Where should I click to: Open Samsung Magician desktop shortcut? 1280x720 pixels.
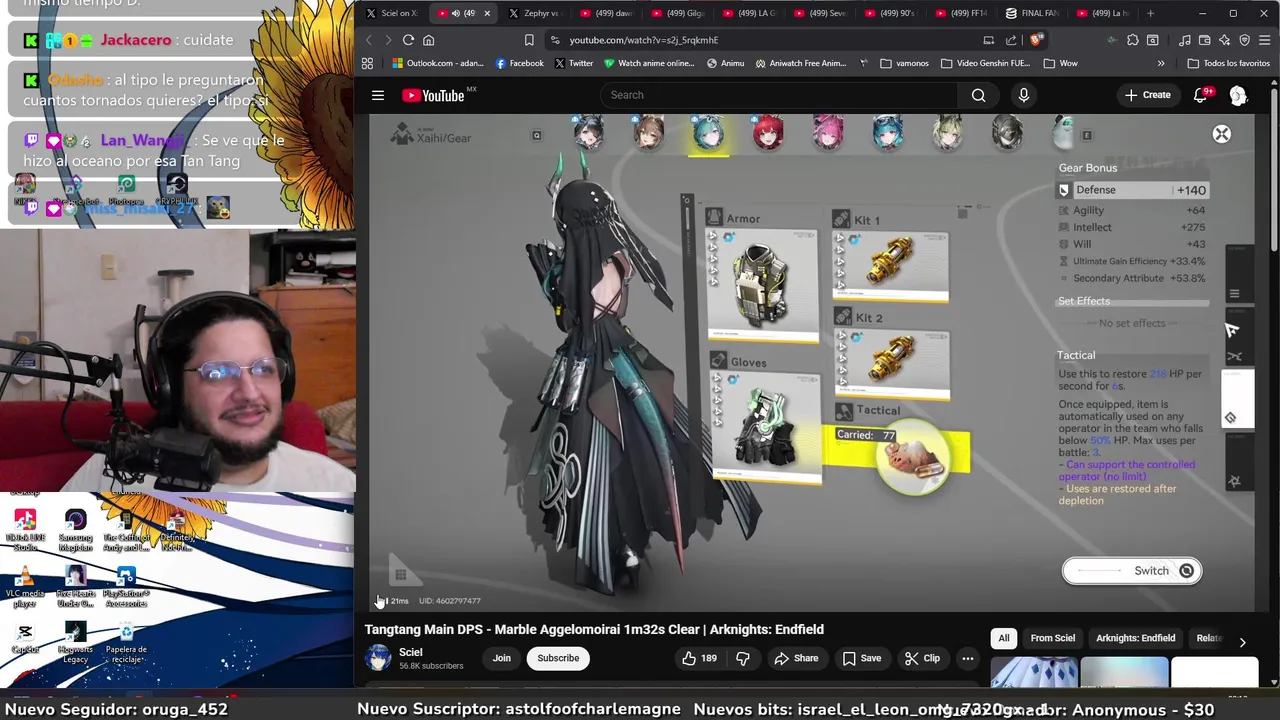click(75, 530)
